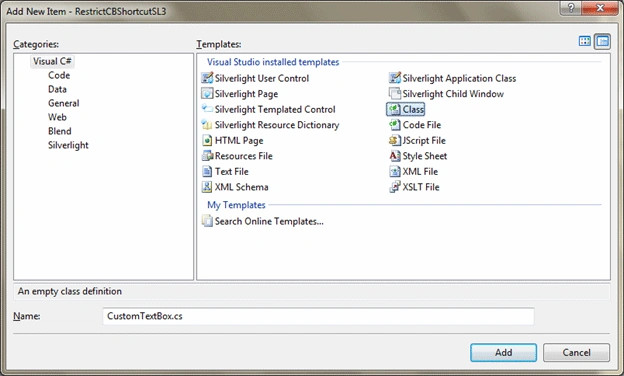Open the dialog Help question-mark button
The width and height of the screenshot is (624, 376).
click(571, 8)
